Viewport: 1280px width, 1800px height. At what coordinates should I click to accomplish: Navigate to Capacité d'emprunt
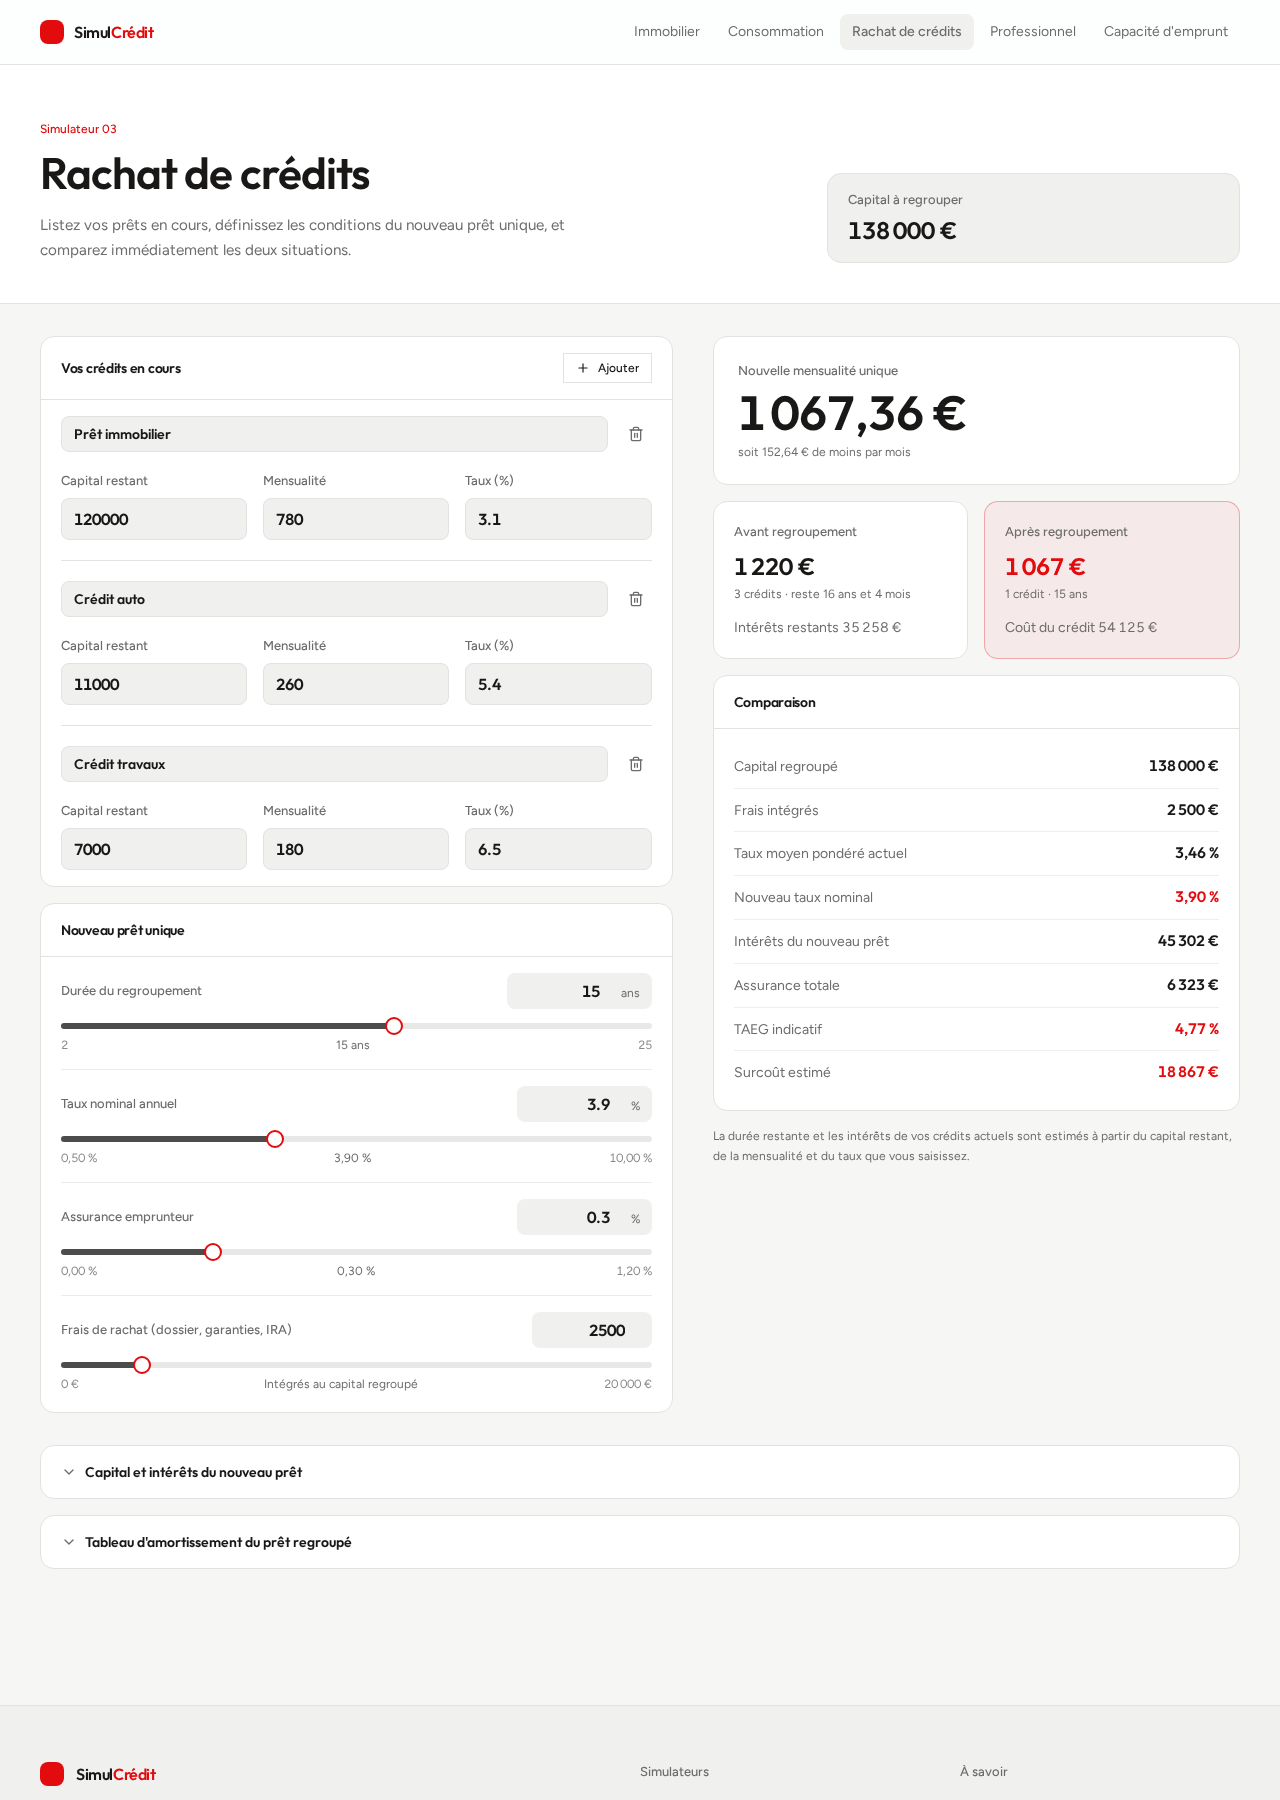pos(1166,32)
